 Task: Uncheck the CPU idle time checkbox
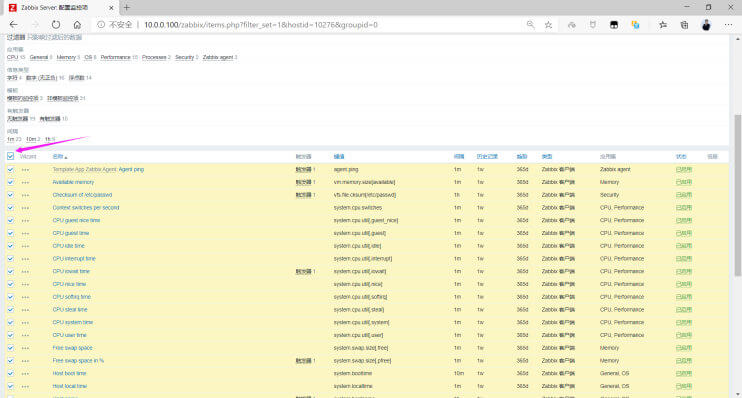[10, 246]
